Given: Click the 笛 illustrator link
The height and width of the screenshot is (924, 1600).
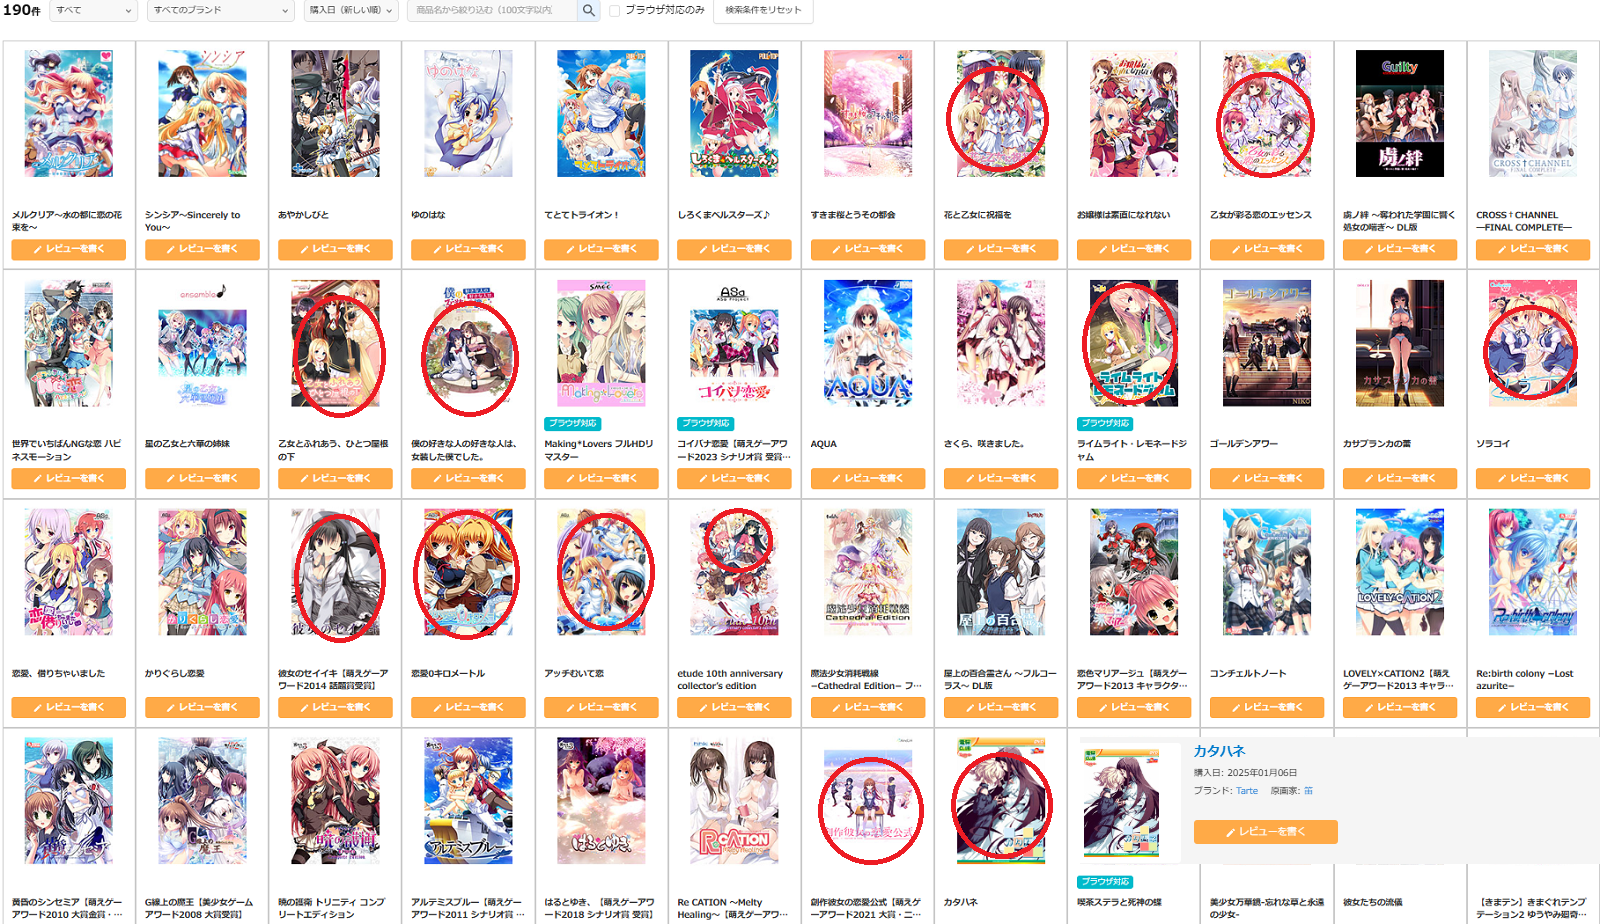Looking at the screenshot, I should 1308,791.
